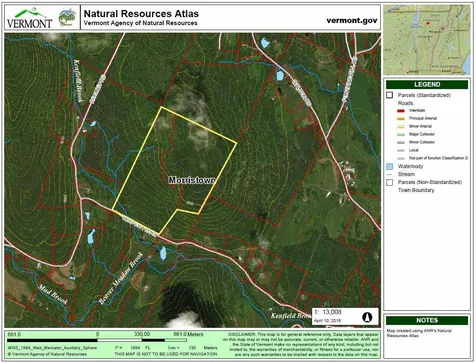Click the DISCLAIMER paragraph
The width and height of the screenshot is (476, 363).
point(301,344)
